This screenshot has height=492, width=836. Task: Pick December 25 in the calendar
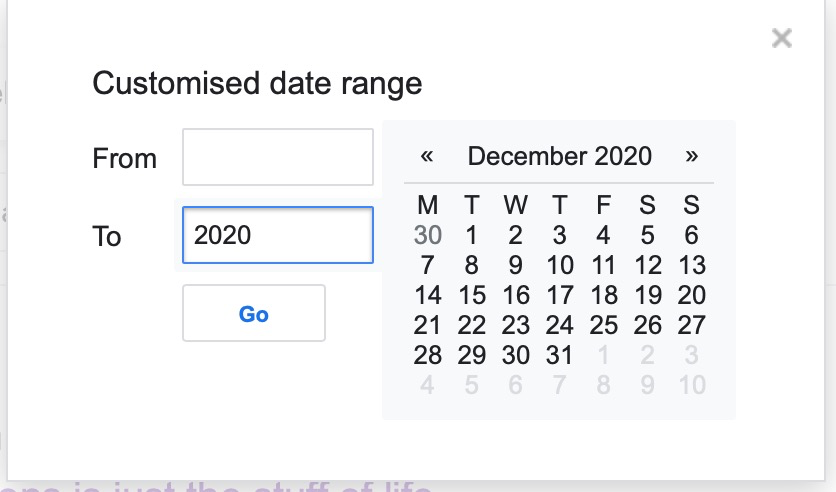[x=604, y=325]
